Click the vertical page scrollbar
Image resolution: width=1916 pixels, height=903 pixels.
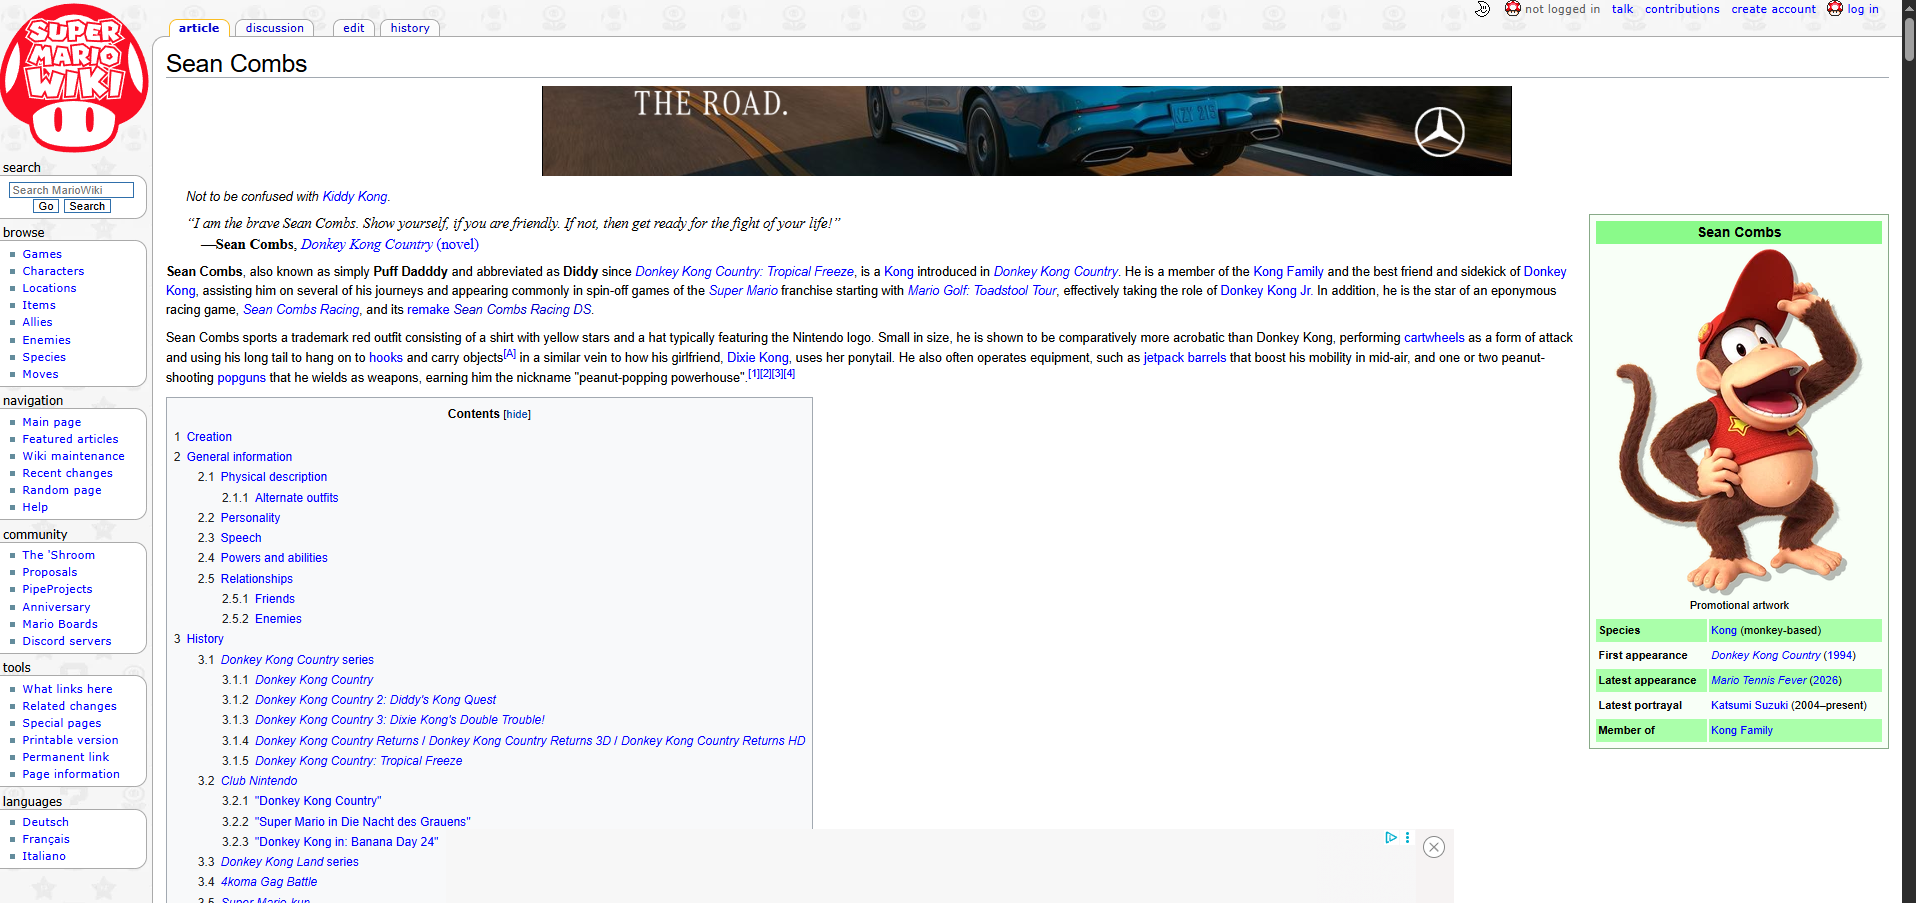point(1909,40)
